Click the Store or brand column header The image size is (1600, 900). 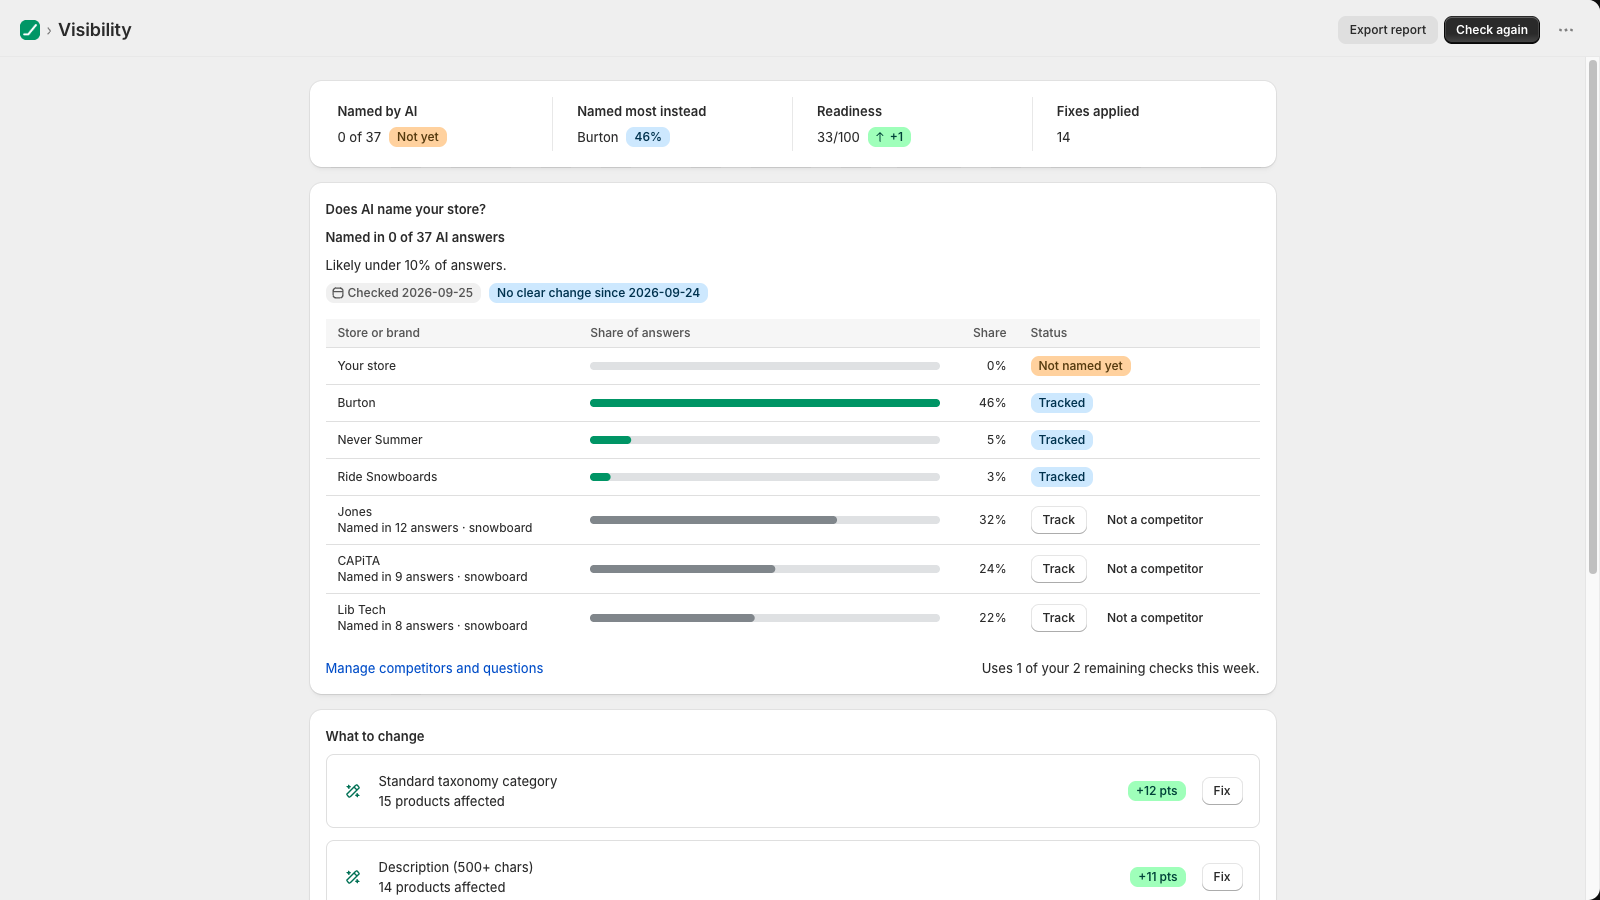pyautogui.click(x=378, y=333)
